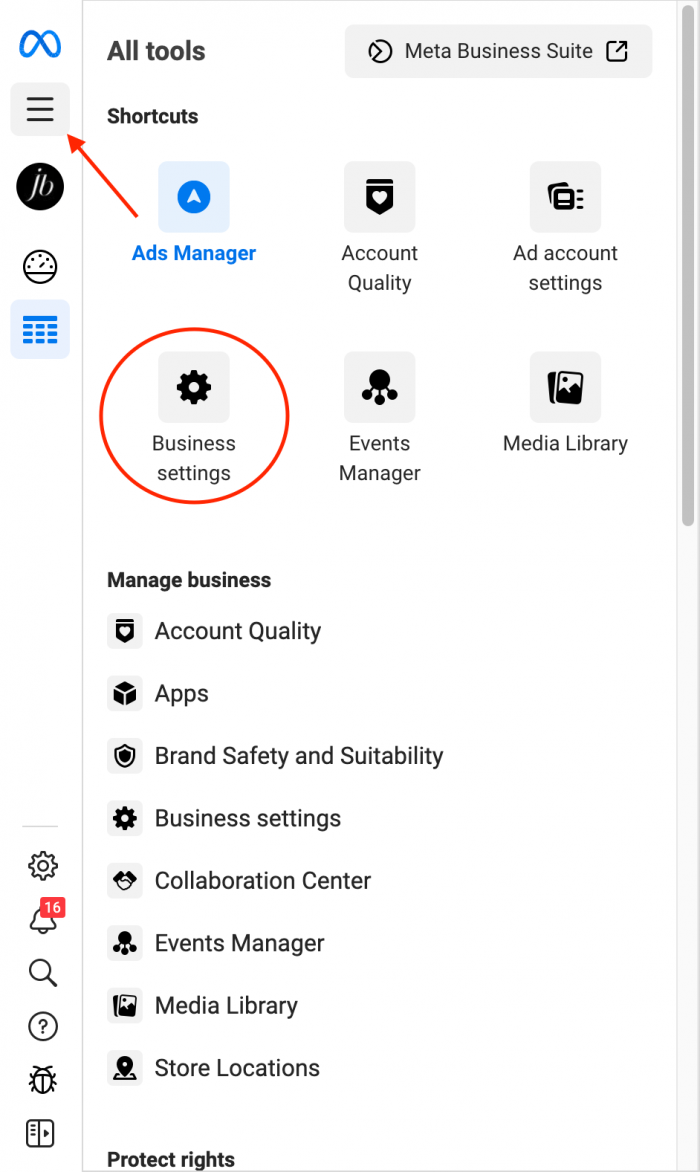This screenshot has width=700, height=1172.
Task: Select the Campaigns table grid icon
Action: click(40, 330)
